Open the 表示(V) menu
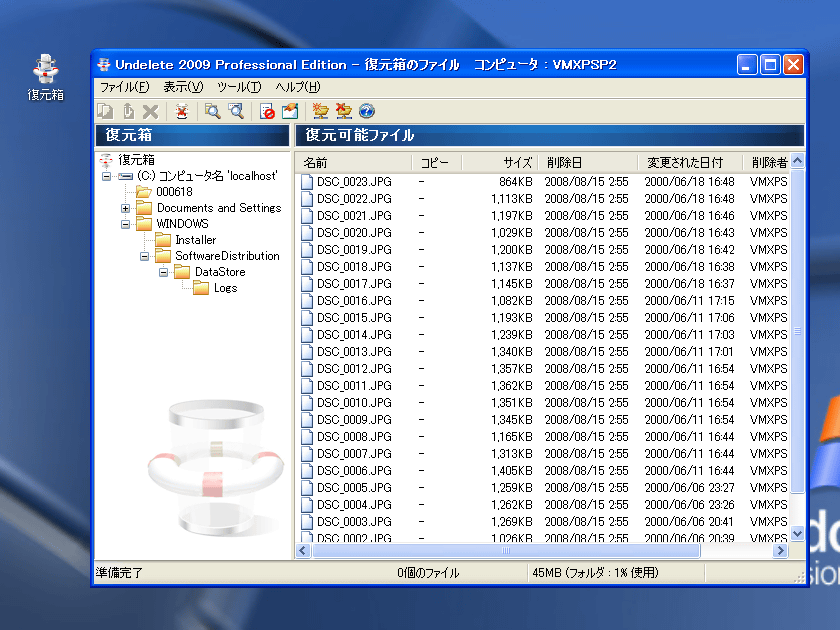840x630 pixels. 183,87
